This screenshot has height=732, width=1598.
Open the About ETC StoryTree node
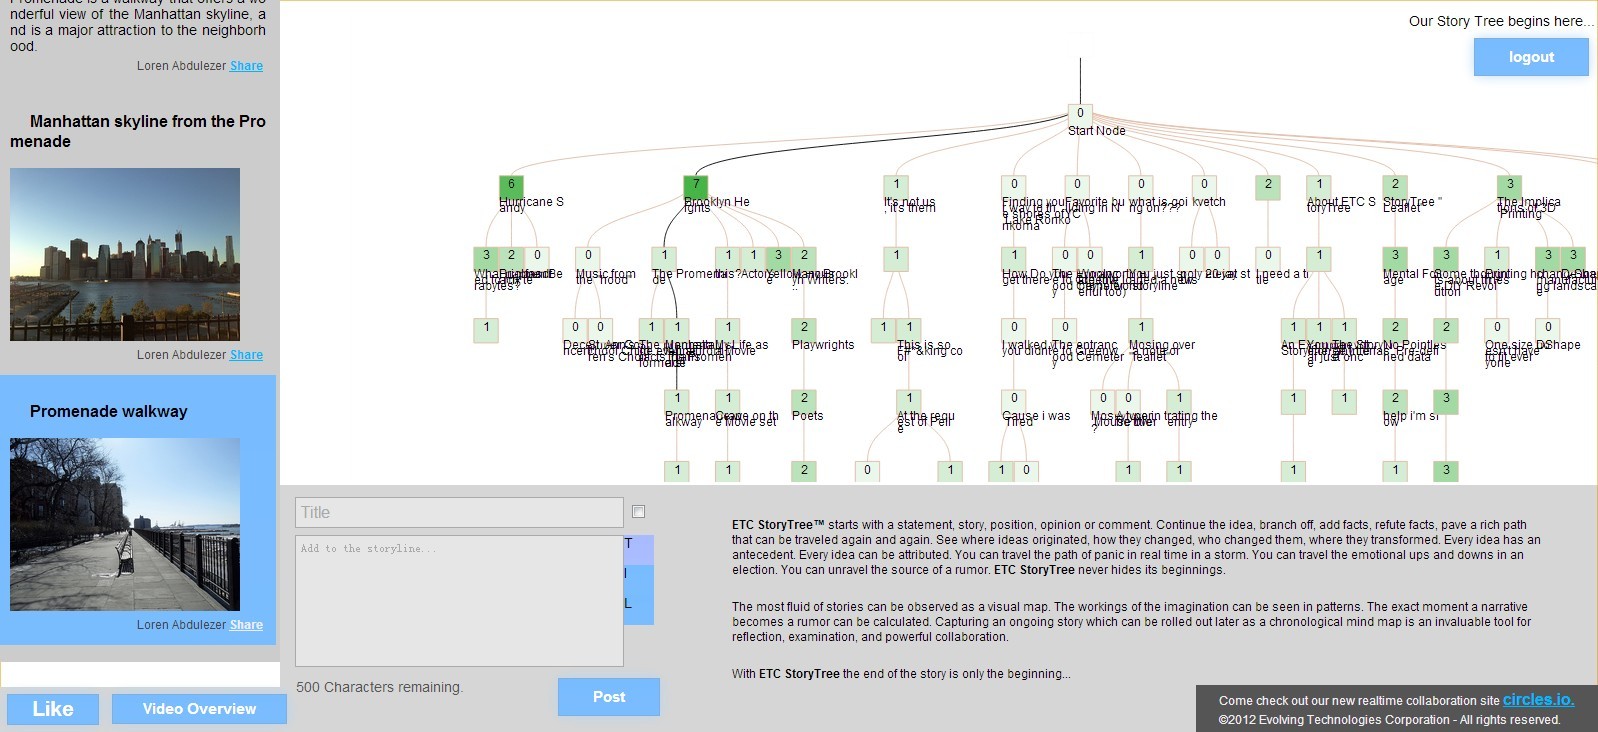pyautogui.click(x=1319, y=185)
